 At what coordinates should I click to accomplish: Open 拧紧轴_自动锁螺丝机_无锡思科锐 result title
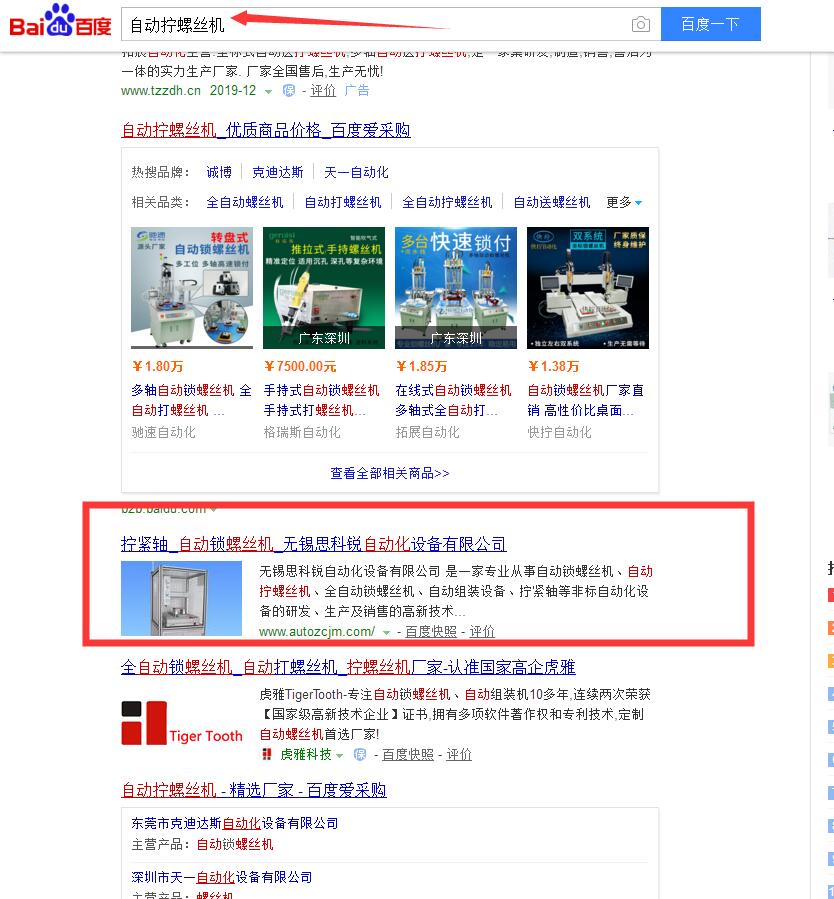[314, 544]
